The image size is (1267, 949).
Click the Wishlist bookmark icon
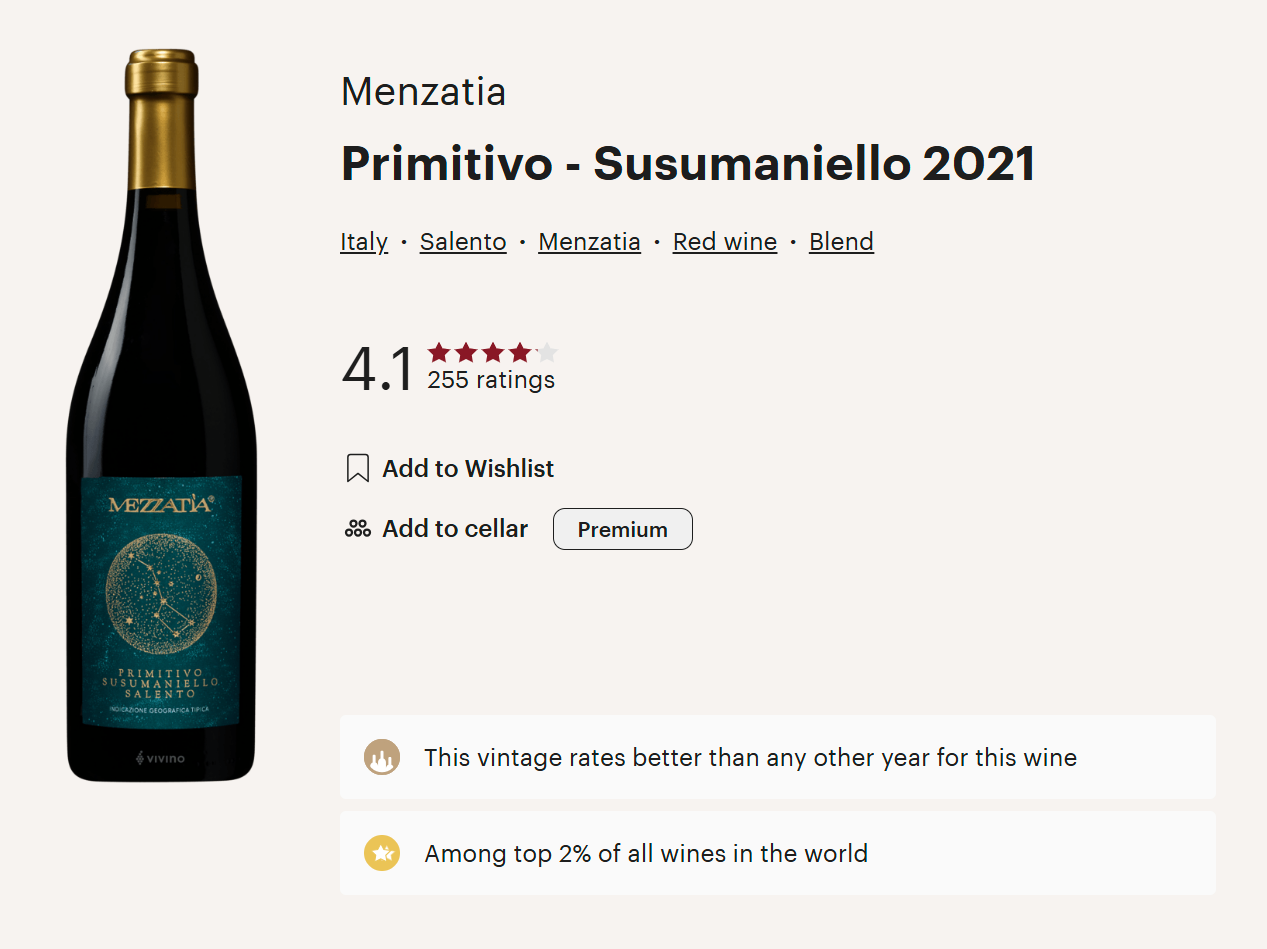tap(357, 468)
